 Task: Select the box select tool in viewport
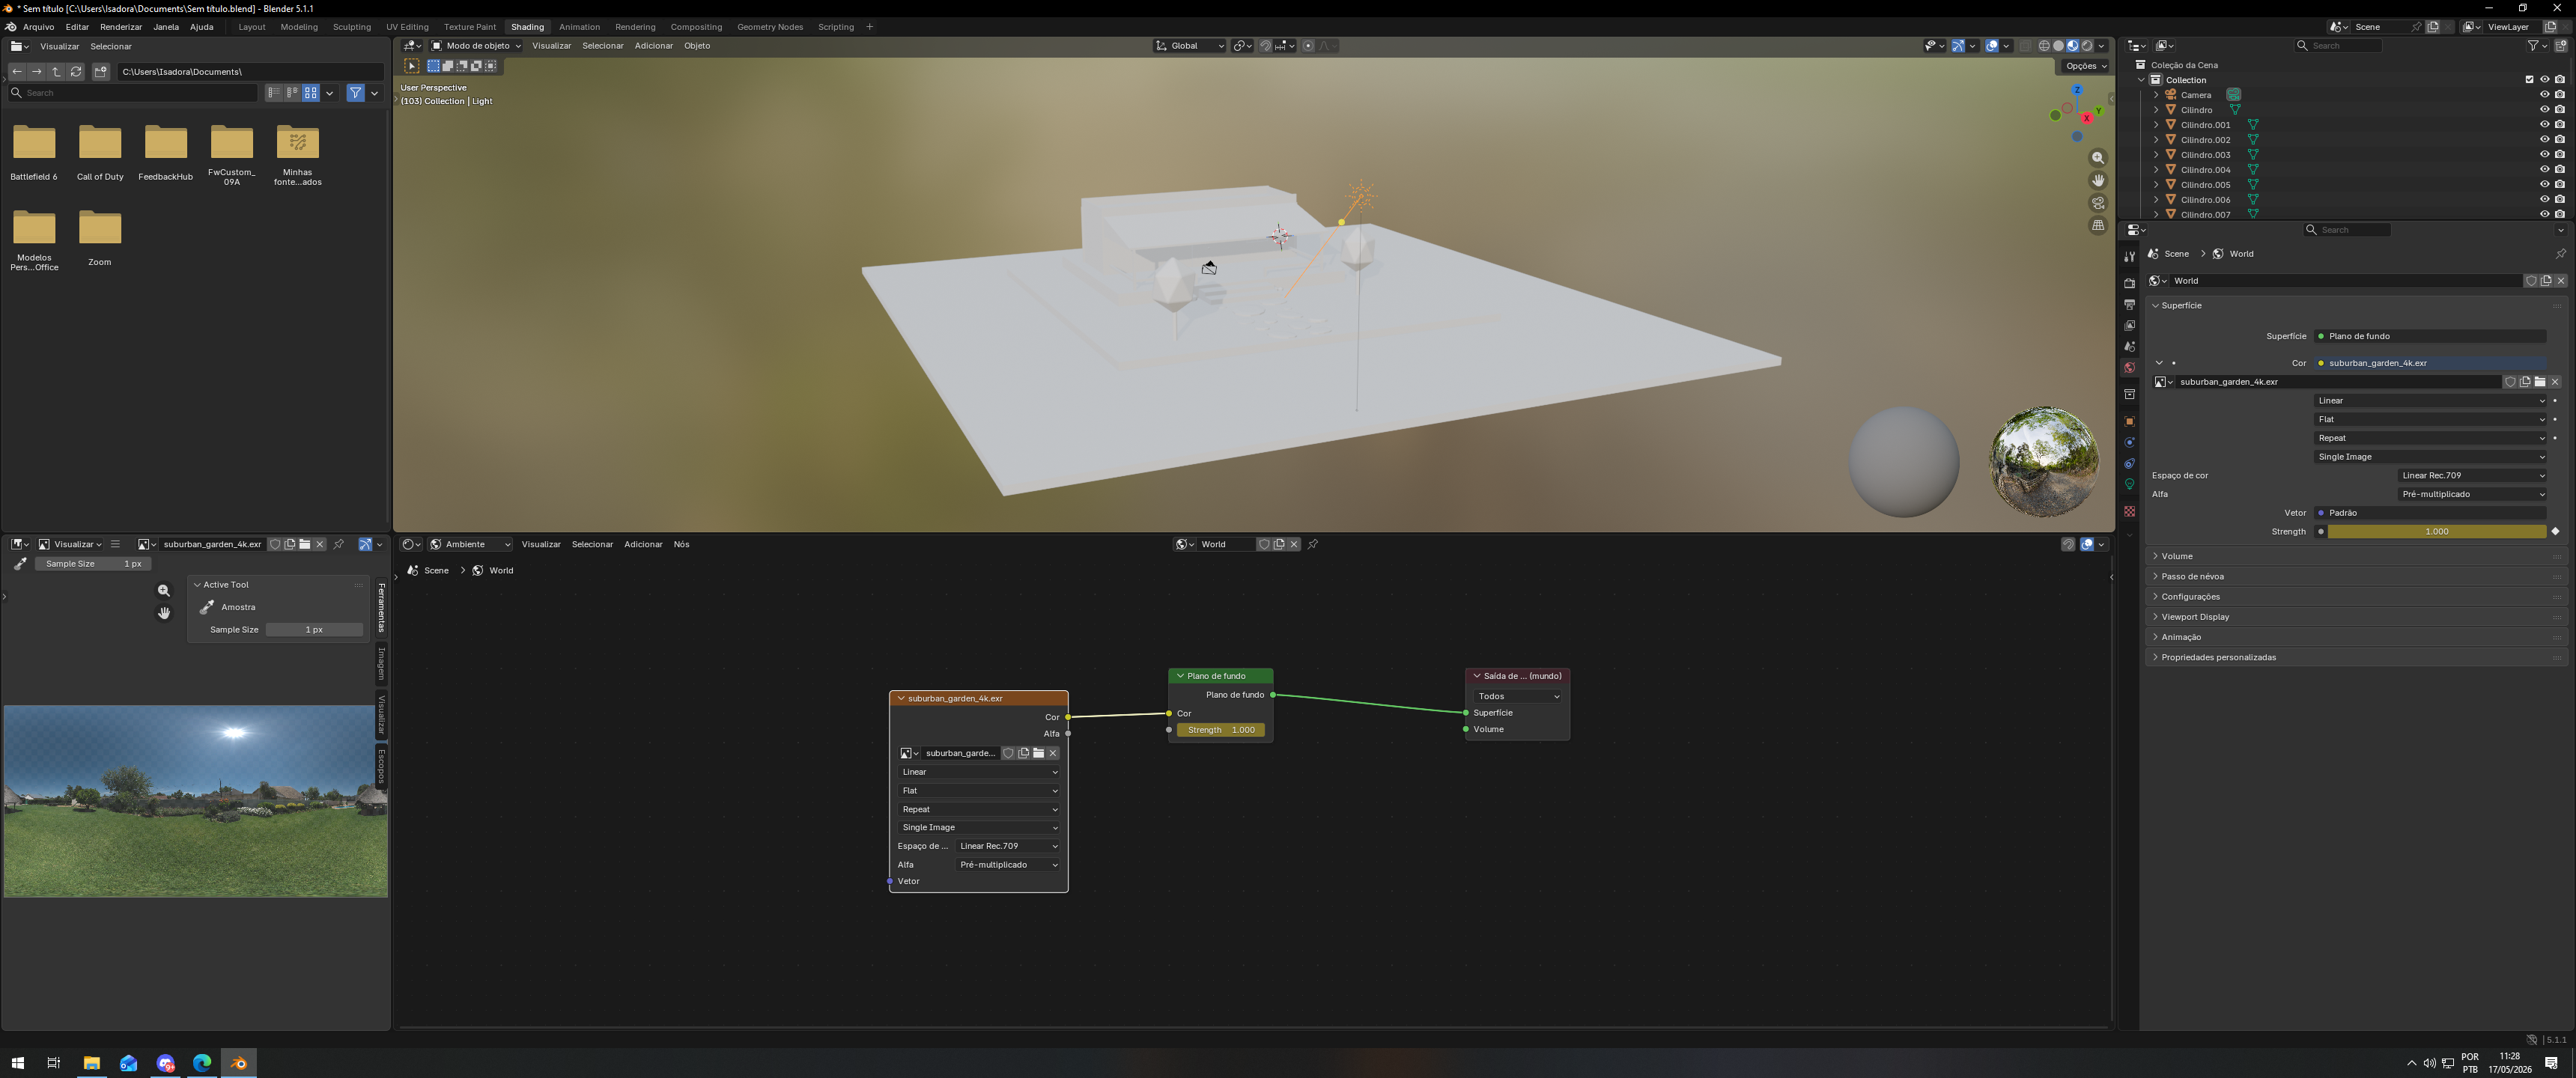tap(411, 66)
